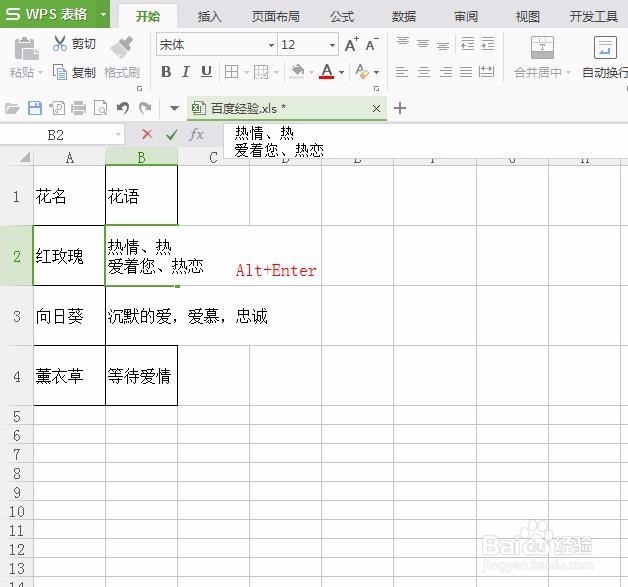Click the Paste icon

tap(26, 49)
